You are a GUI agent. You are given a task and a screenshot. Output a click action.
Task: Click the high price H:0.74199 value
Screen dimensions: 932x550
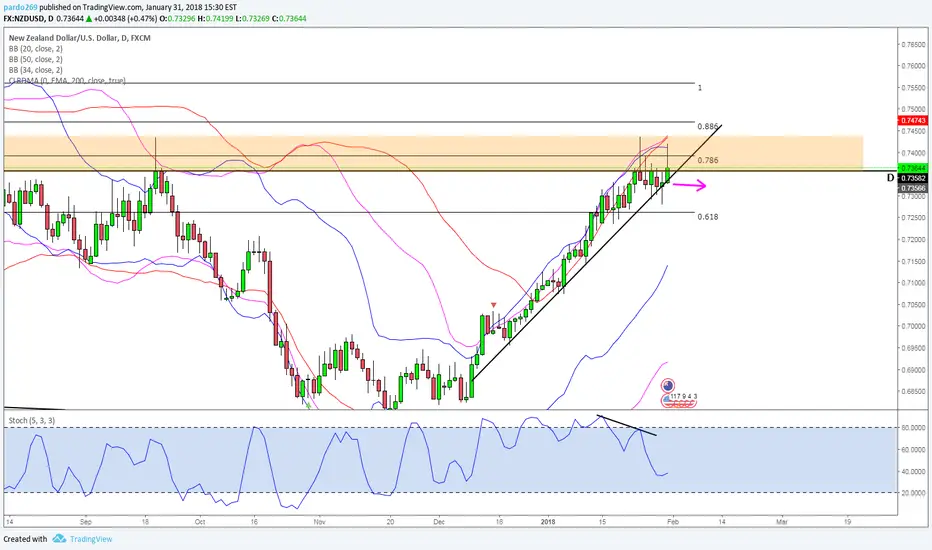(216, 18)
